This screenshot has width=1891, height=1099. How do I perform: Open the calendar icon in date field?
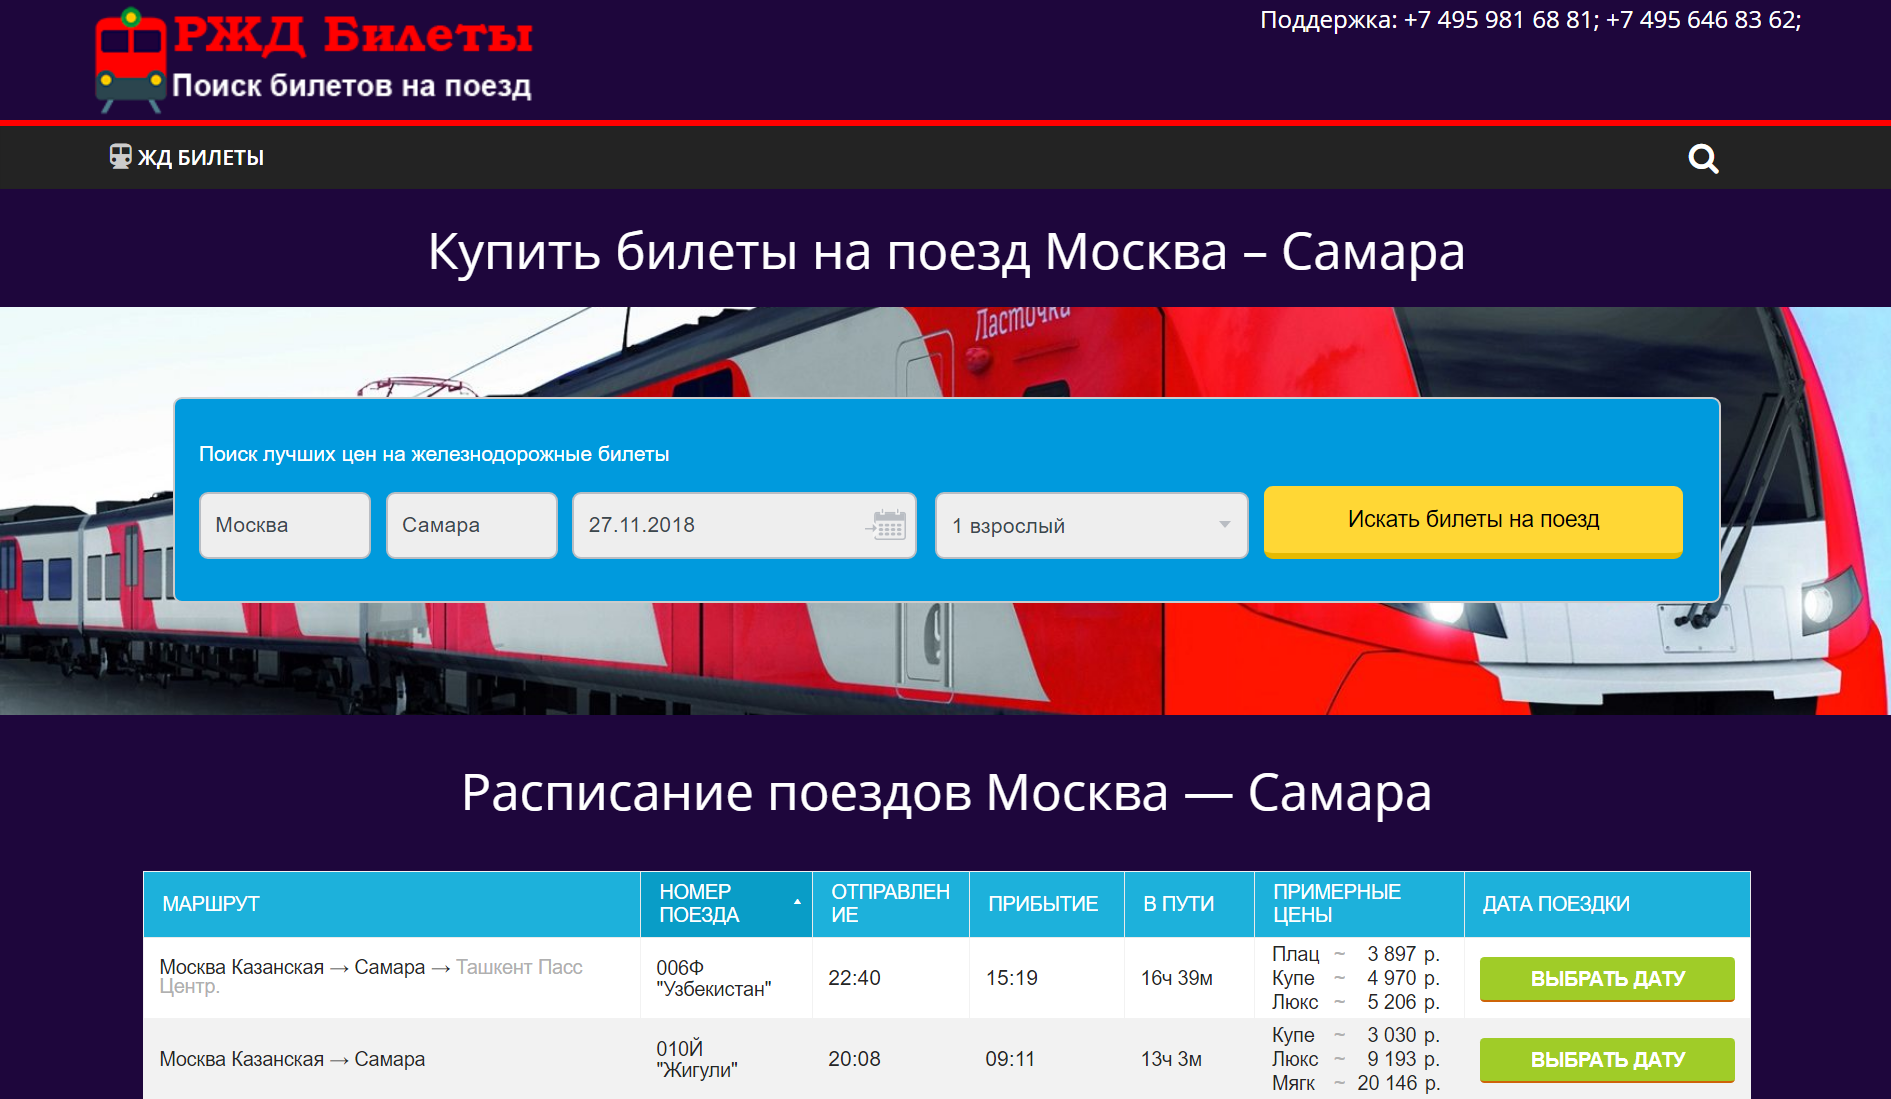888,525
